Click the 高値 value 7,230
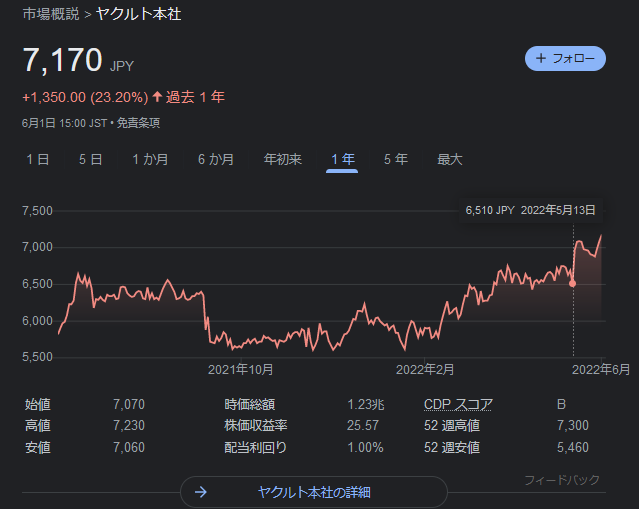The height and width of the screenshot is (509, 639). (x=129, y=425)
